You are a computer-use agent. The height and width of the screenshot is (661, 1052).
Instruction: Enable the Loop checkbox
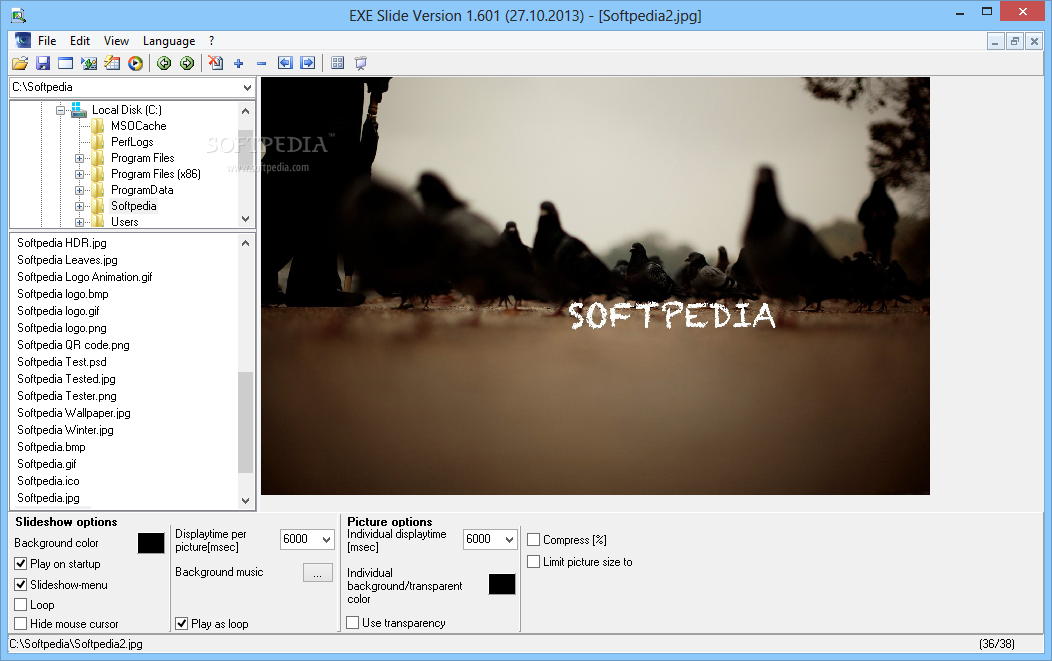(21, 605)
